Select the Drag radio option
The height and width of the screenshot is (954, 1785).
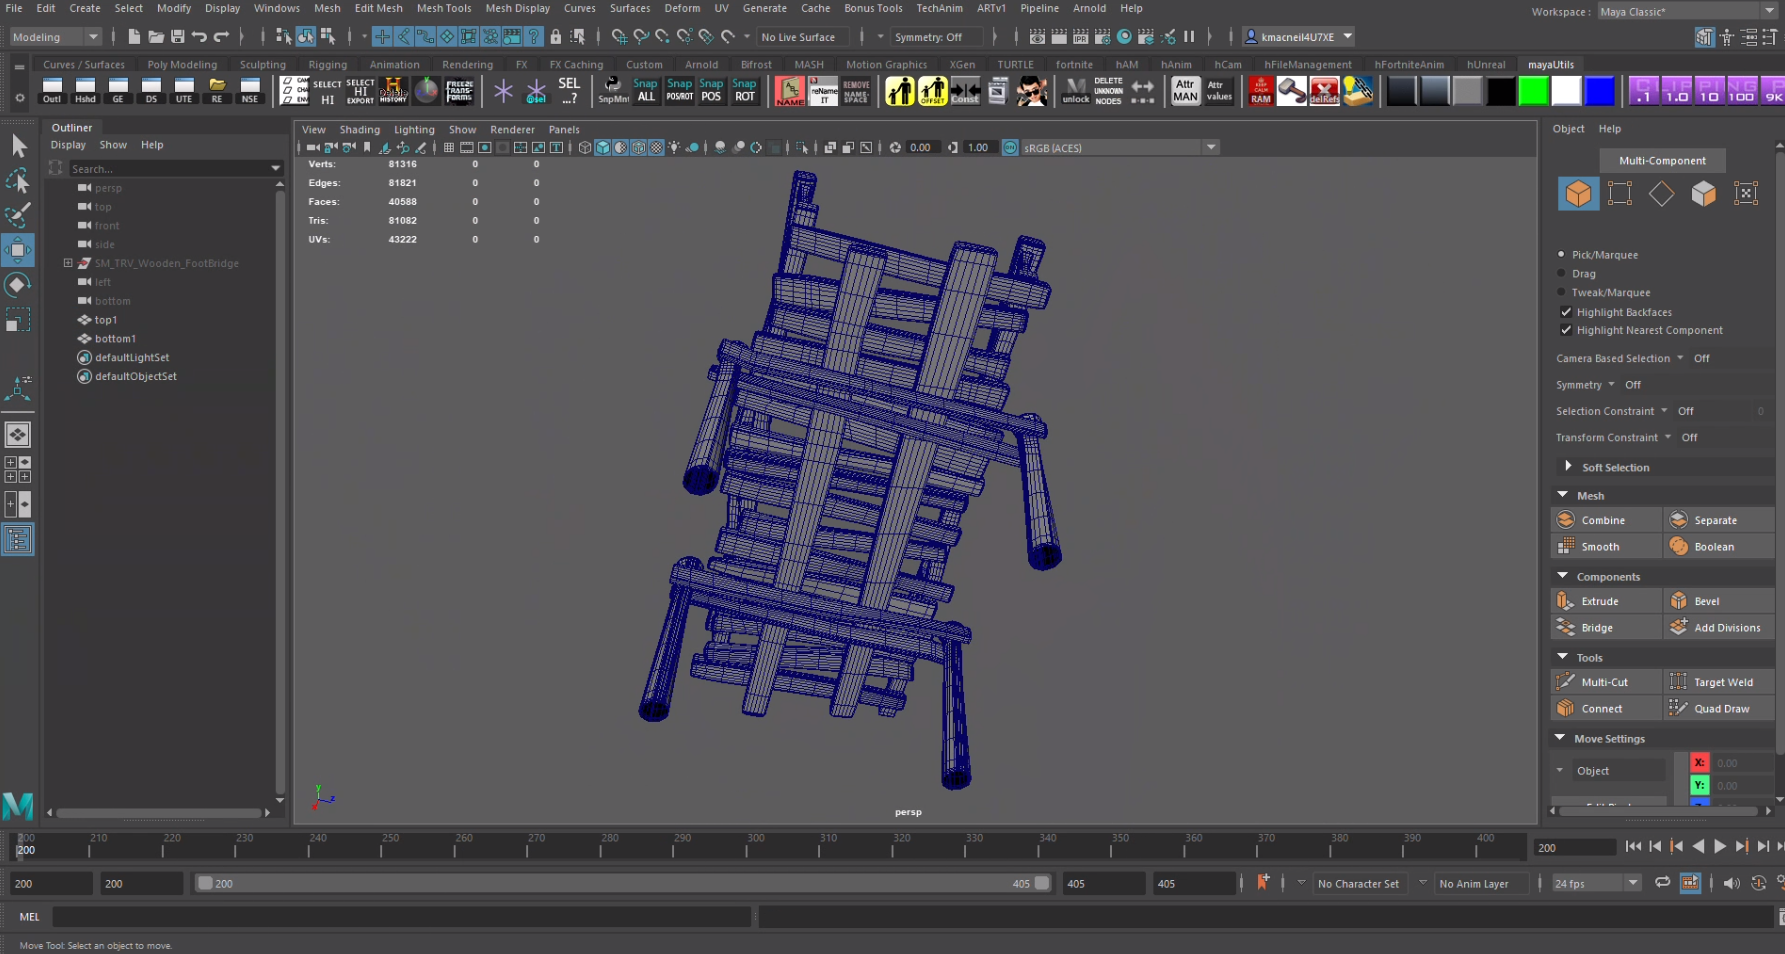(1562, 273)
